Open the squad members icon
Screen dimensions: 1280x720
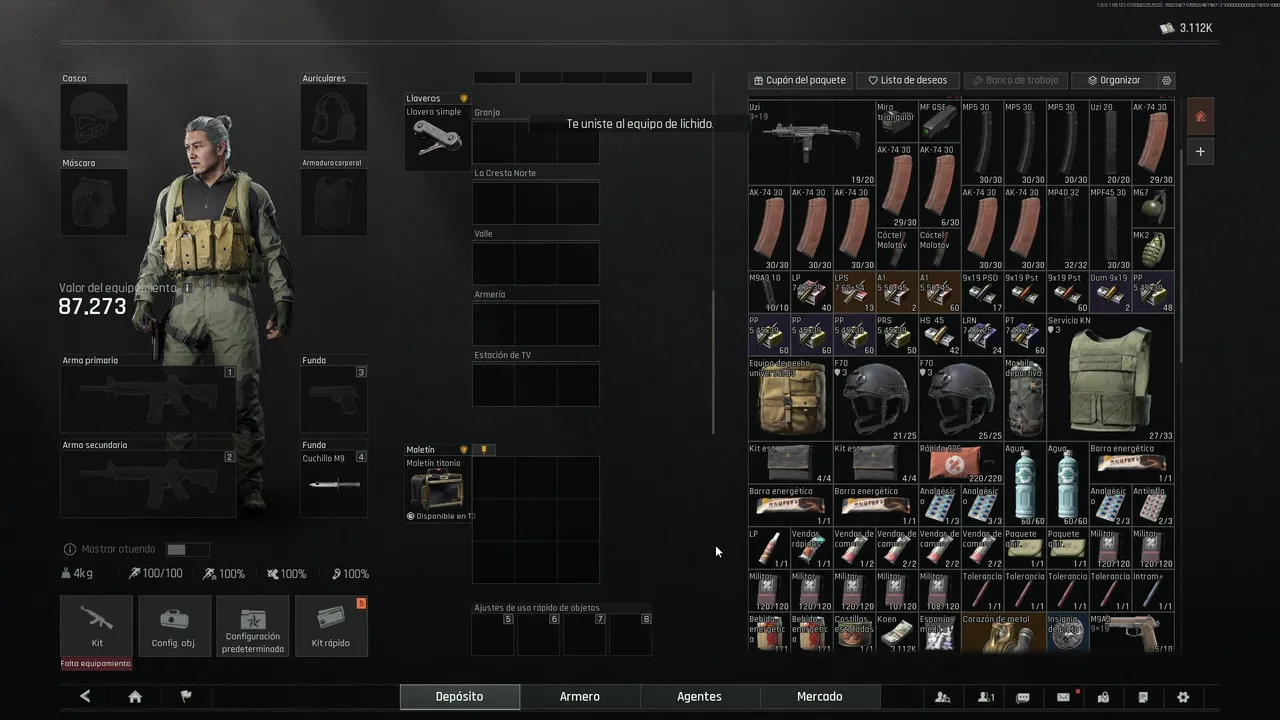942,697
